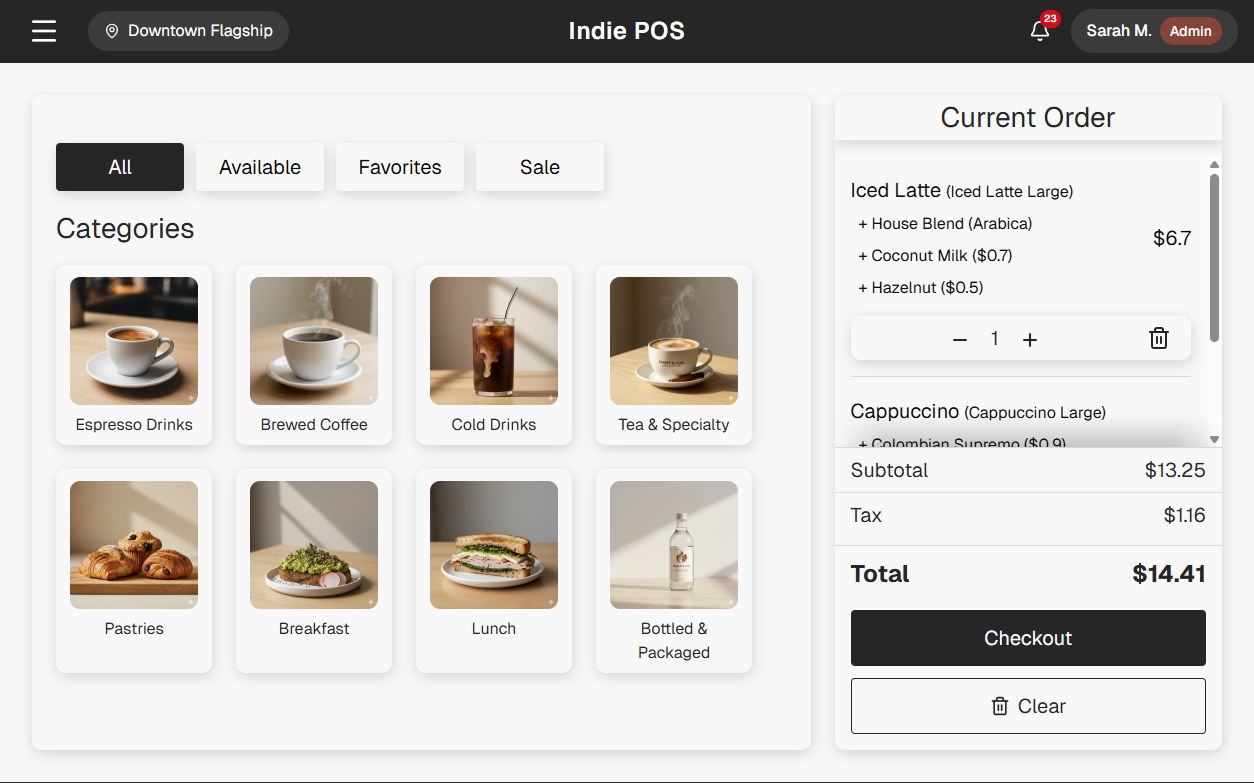Select the All filter tab
This screenshot has width=1254, height=783.
(x=120, y=167)
